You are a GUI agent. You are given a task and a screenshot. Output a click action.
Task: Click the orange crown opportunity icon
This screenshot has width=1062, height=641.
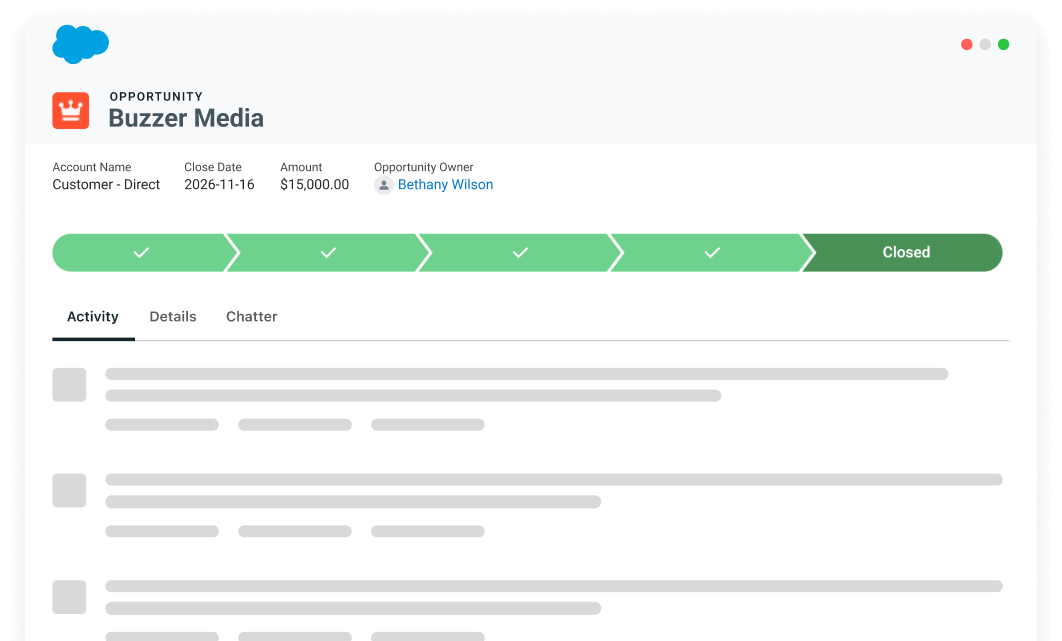70,110
